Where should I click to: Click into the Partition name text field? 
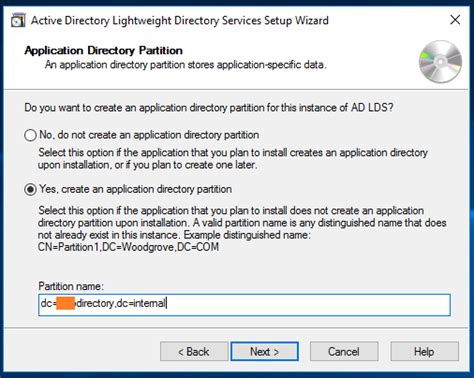(244, 305)
